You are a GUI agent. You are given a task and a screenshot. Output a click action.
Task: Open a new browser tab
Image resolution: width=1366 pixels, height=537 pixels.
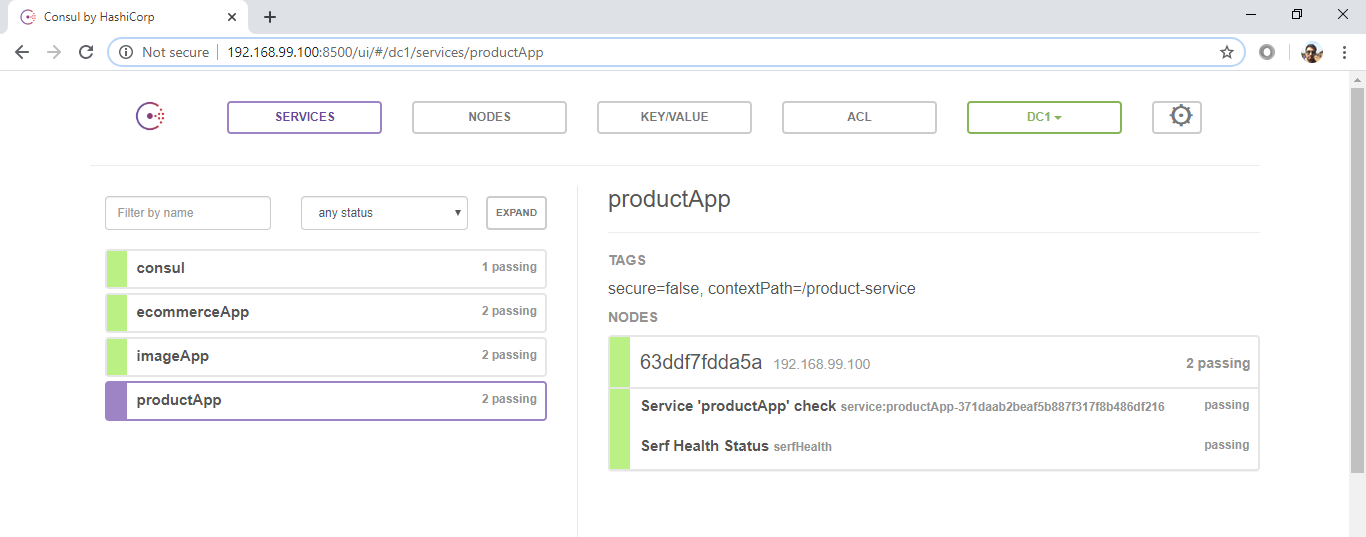270,17
